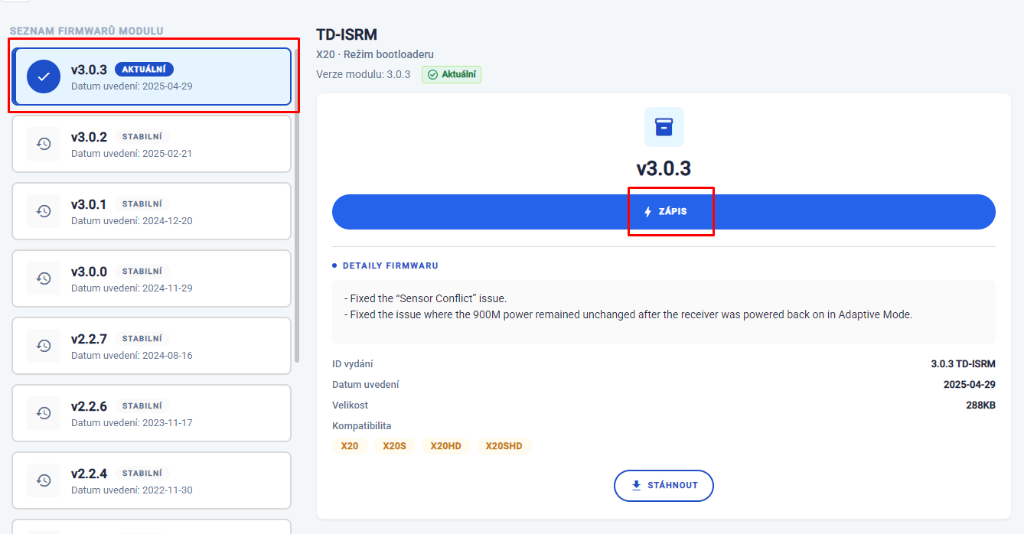This screenshot has height=534, width=1024.
Task: Click the history icon for v3.0.0
Action: coord(44,278)
